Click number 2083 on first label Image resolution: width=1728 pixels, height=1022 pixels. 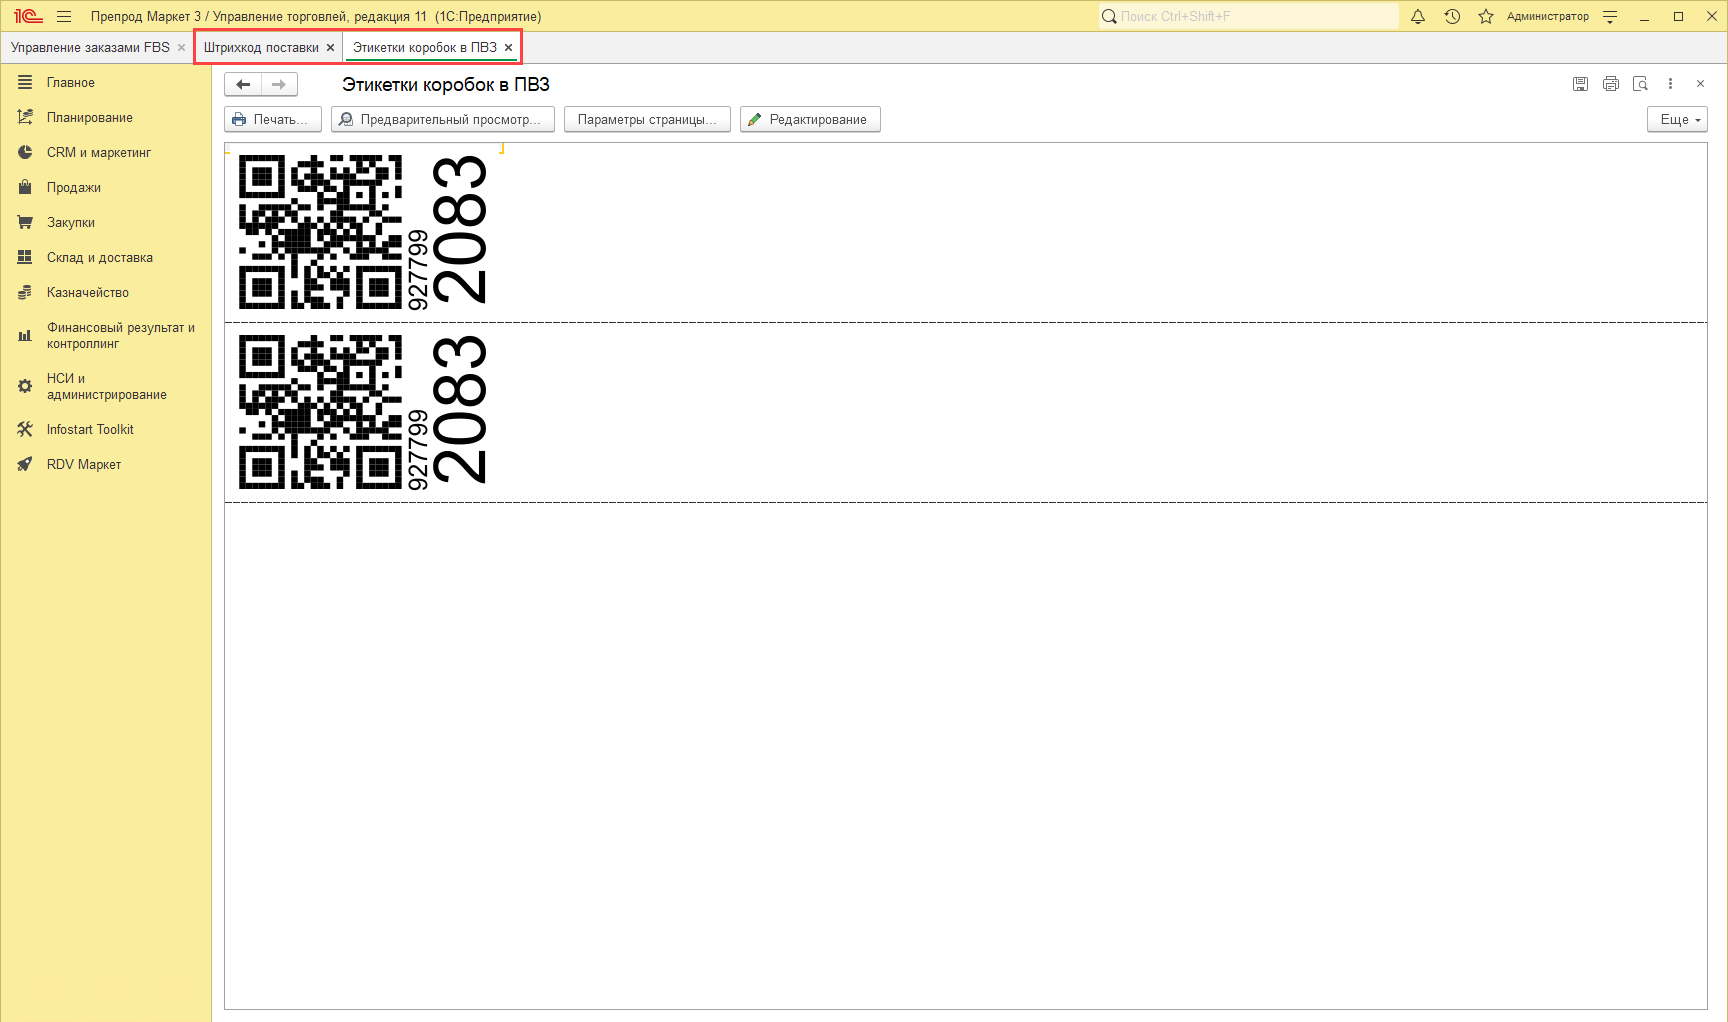[459, 230]
